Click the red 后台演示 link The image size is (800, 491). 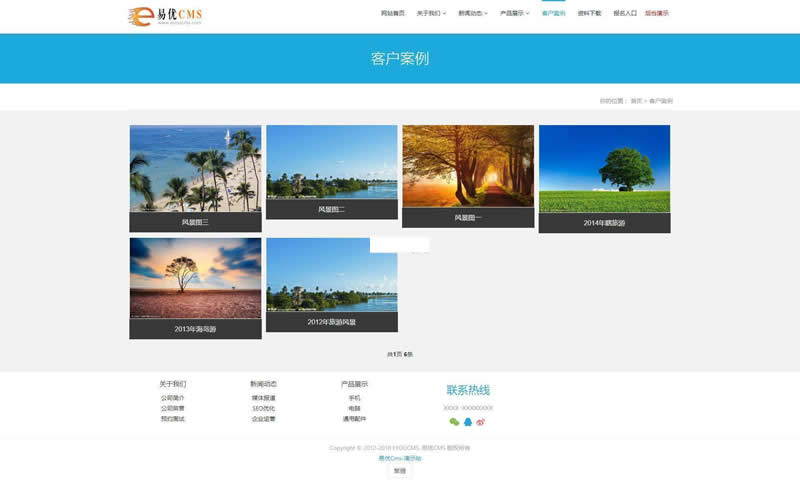[x=657, y=13]
